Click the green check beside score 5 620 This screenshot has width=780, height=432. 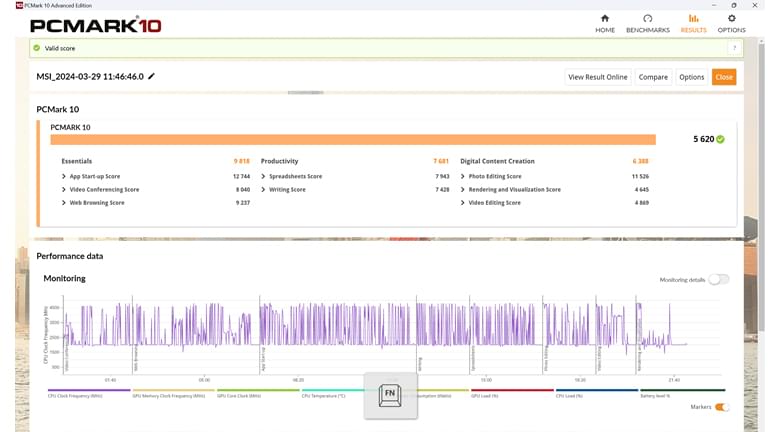720,139
